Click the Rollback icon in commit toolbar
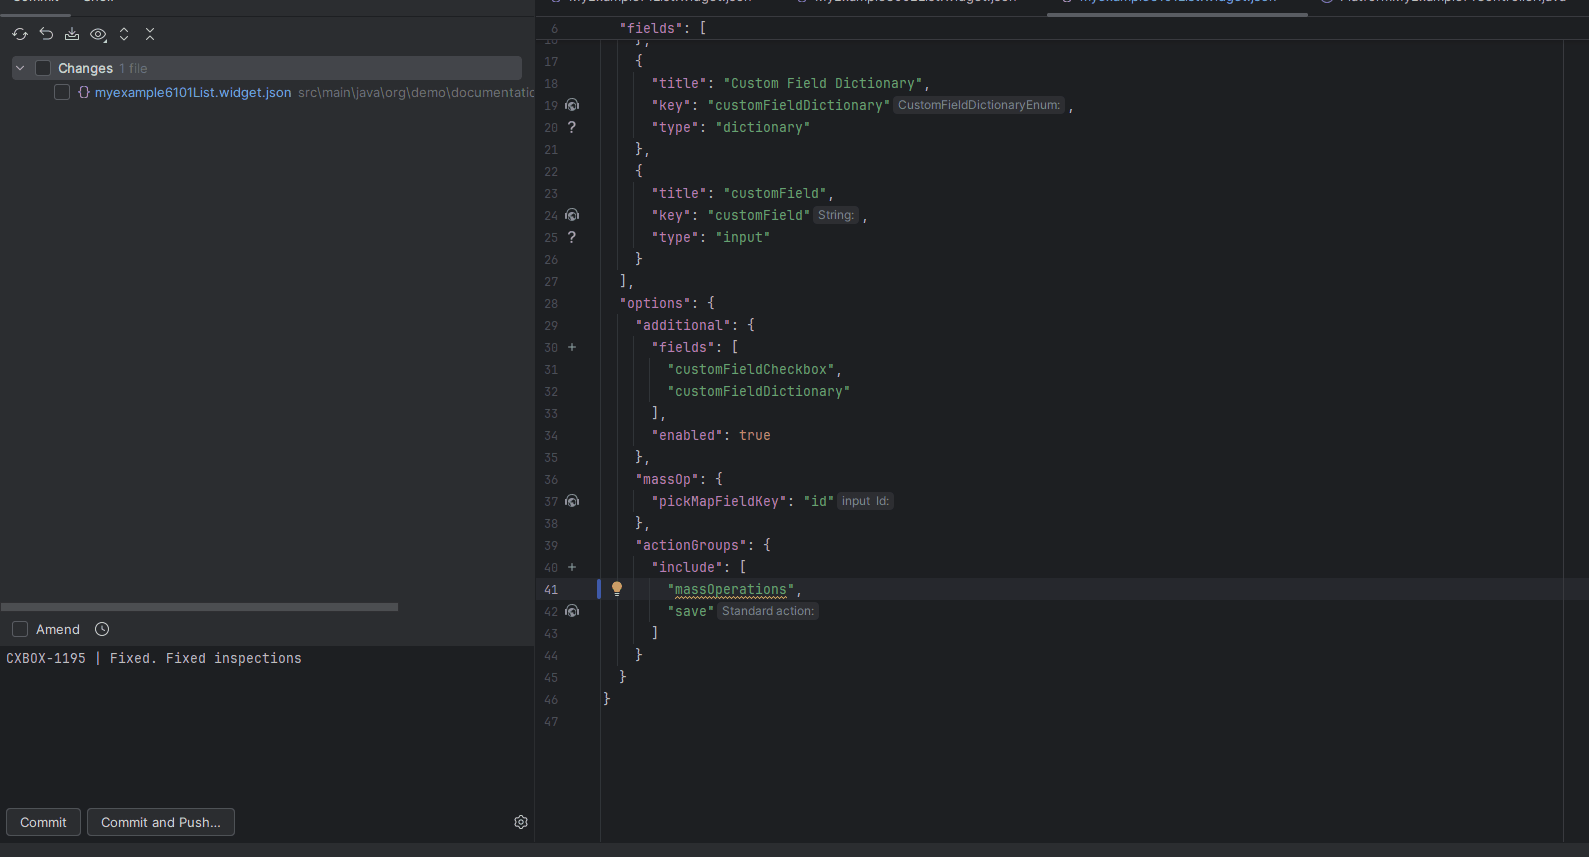 (x=46, y=34)
